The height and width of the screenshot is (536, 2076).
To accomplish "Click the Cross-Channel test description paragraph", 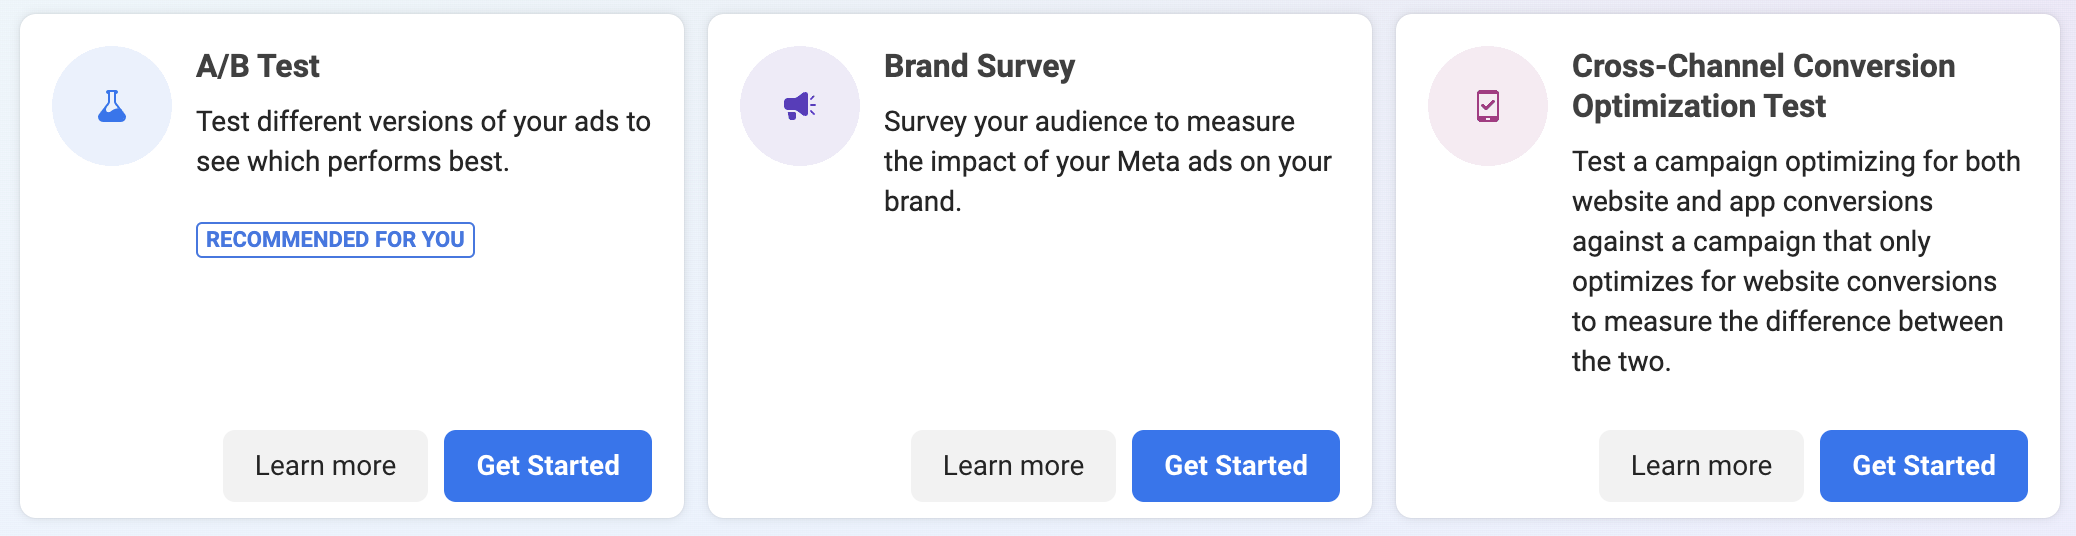I will tap(1796, 261).
